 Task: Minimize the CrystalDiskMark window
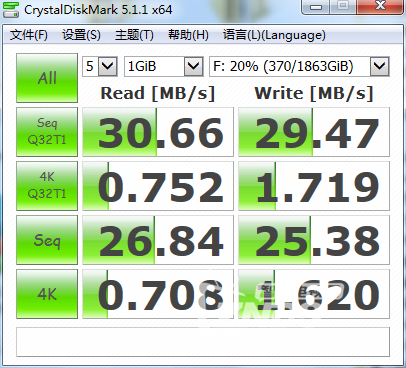click(316, 6)
